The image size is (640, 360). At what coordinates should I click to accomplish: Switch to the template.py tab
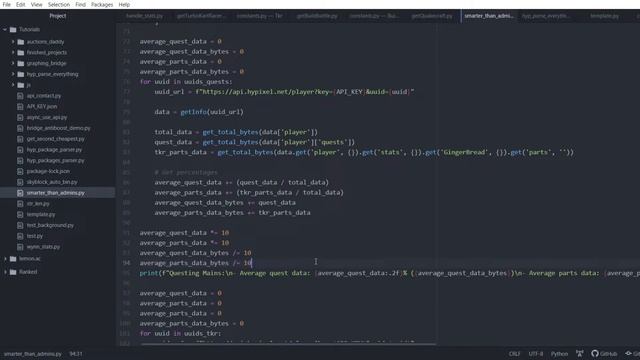point(604,16)
